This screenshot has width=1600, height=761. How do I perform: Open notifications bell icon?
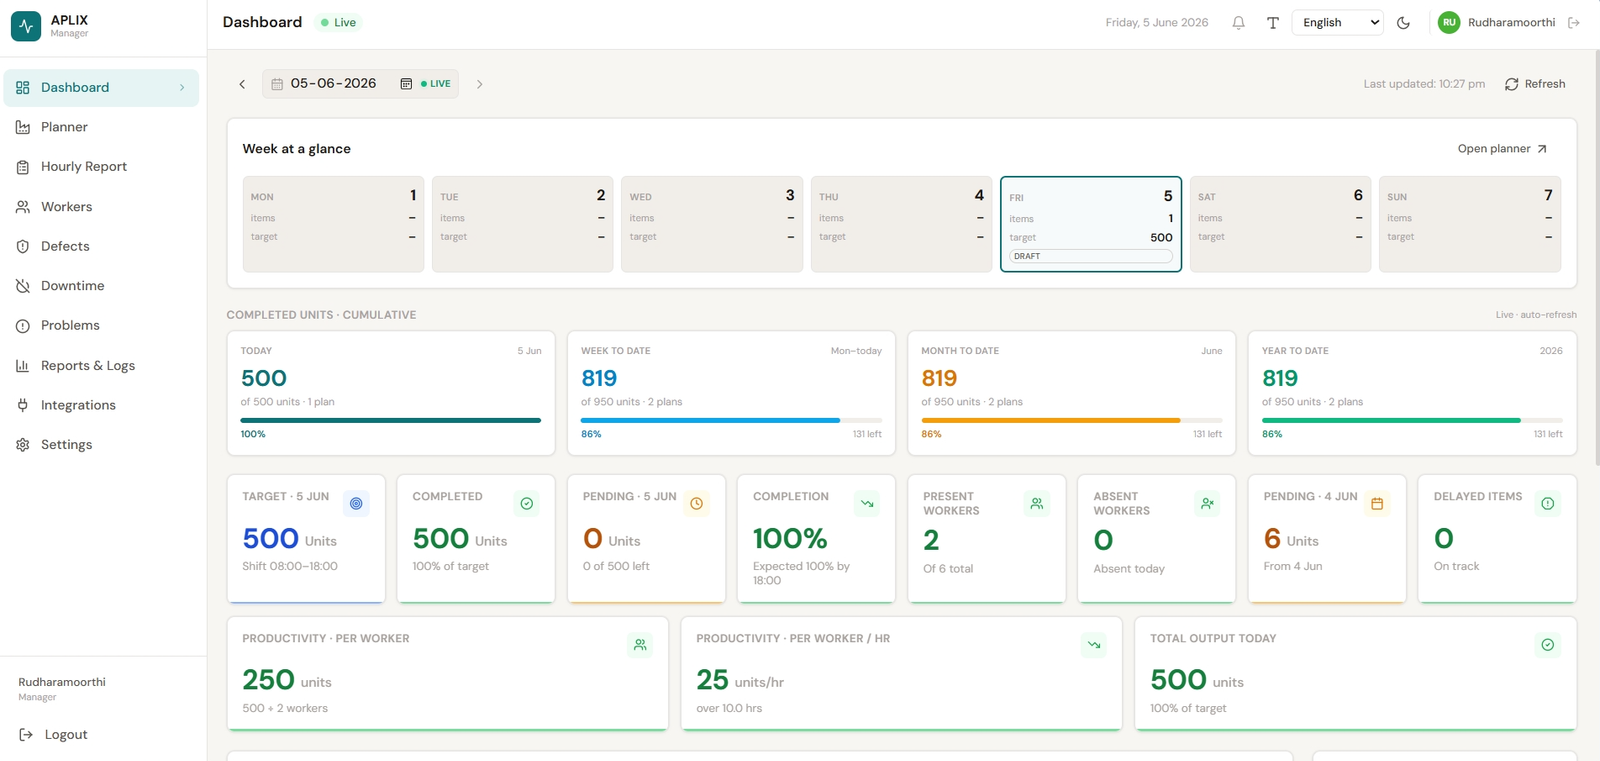1239,23
